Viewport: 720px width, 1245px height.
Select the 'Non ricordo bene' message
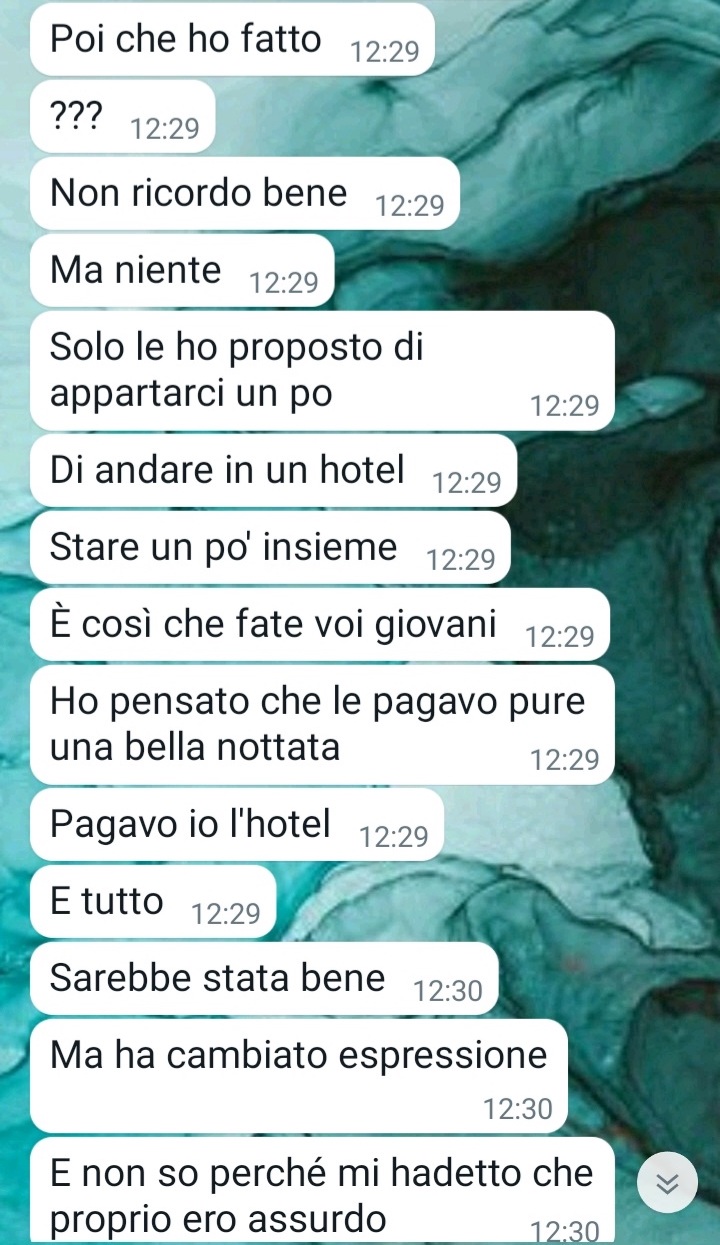pos(245,195)
